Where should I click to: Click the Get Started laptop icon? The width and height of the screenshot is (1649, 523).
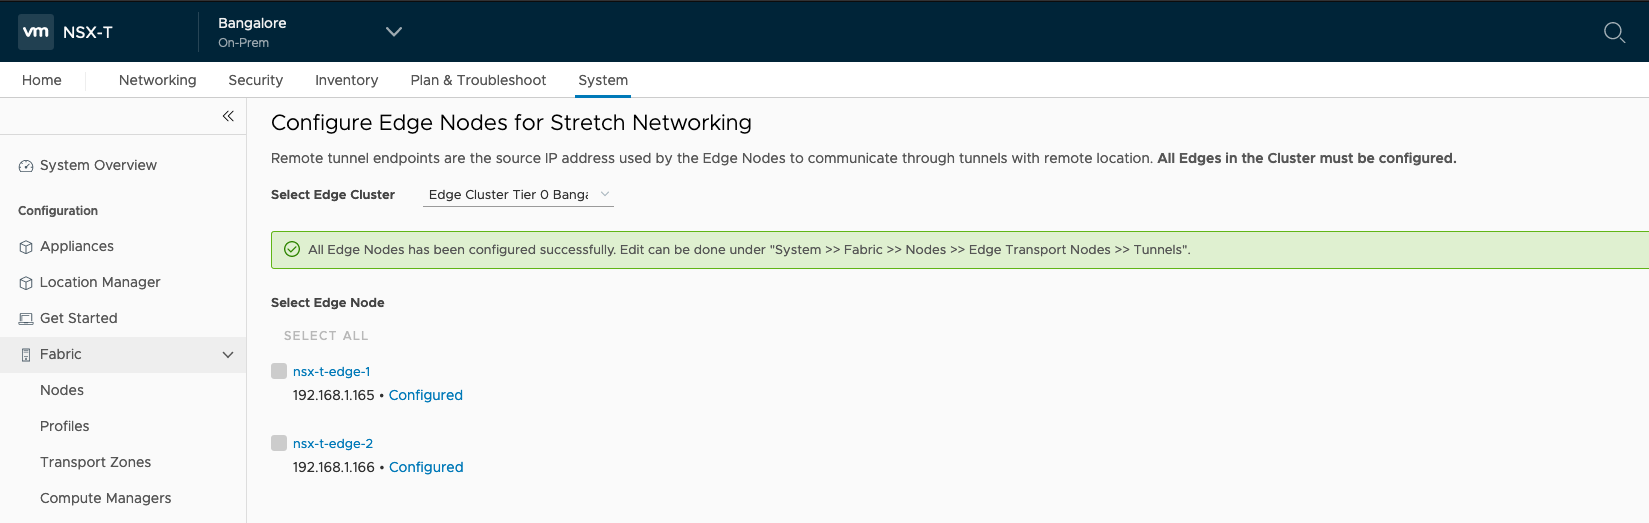26,319
